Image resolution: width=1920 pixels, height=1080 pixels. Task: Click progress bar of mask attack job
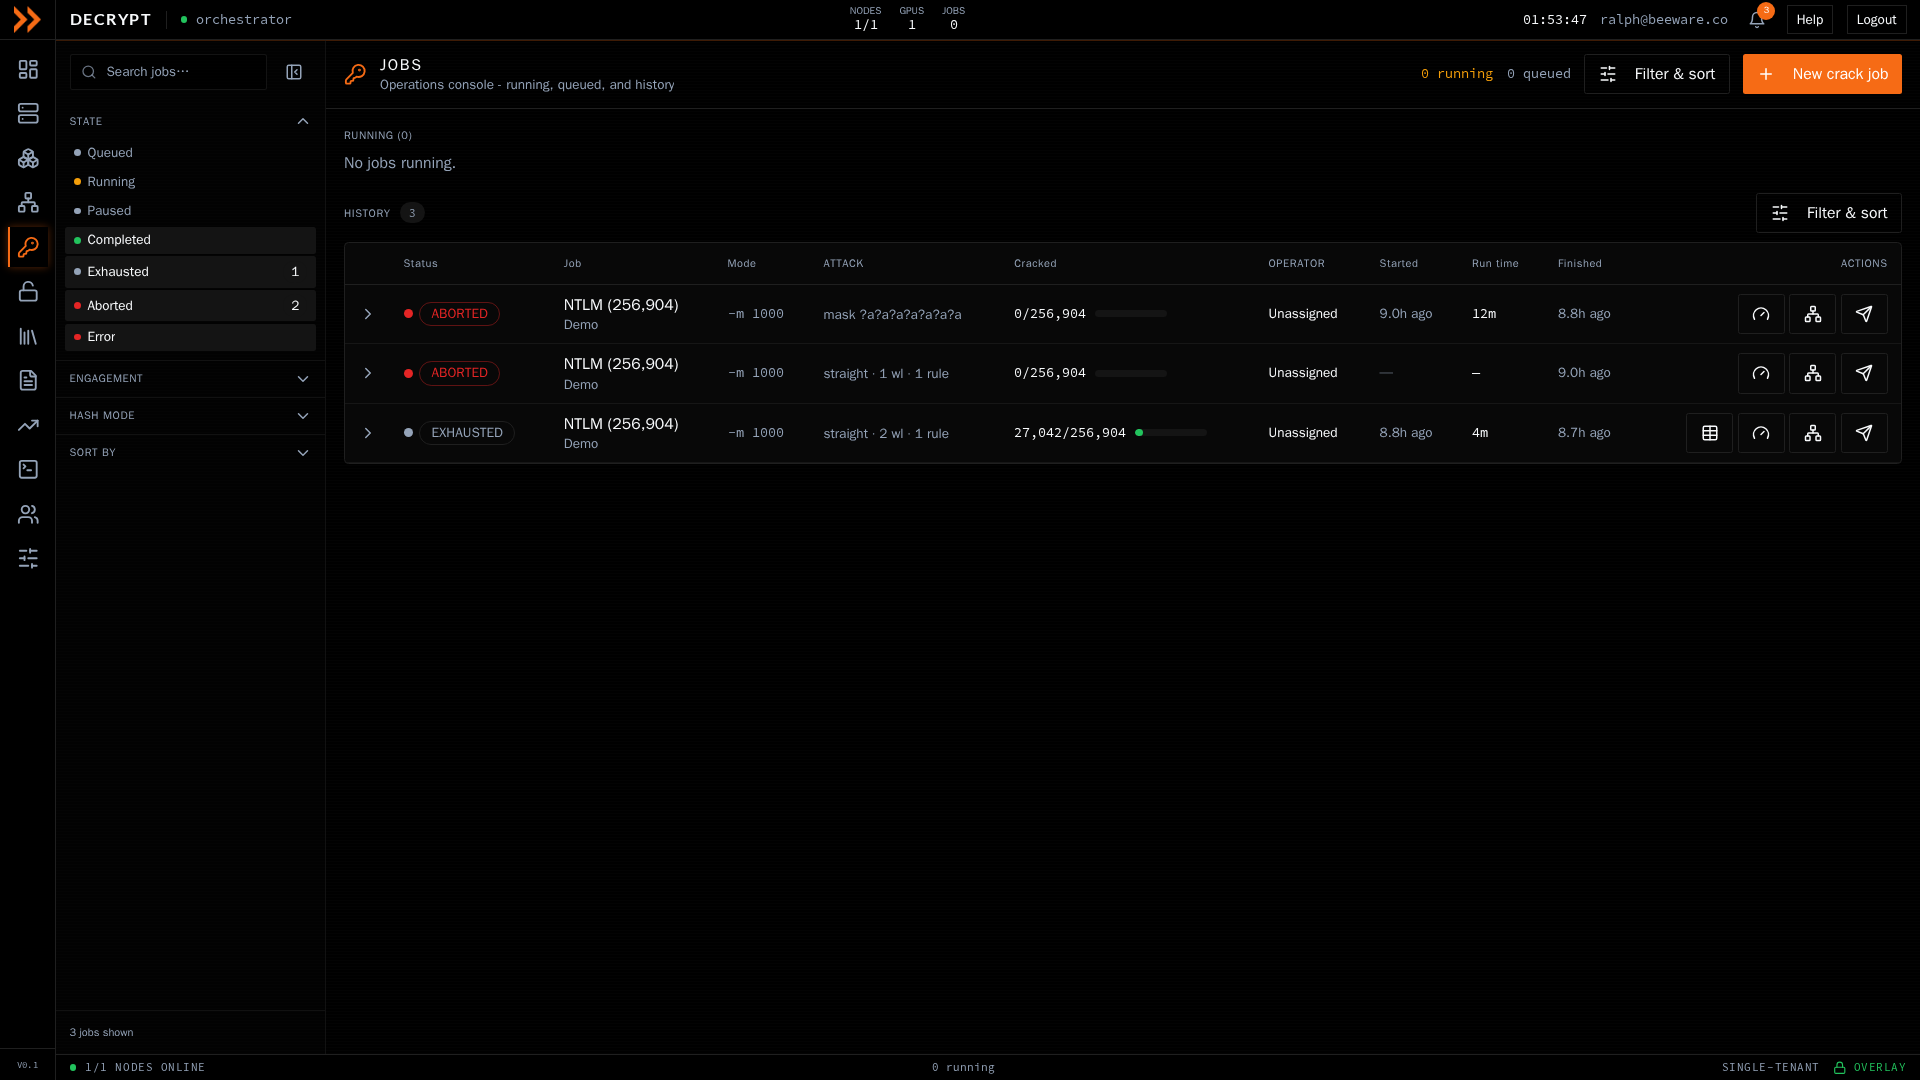point(1131,314)
